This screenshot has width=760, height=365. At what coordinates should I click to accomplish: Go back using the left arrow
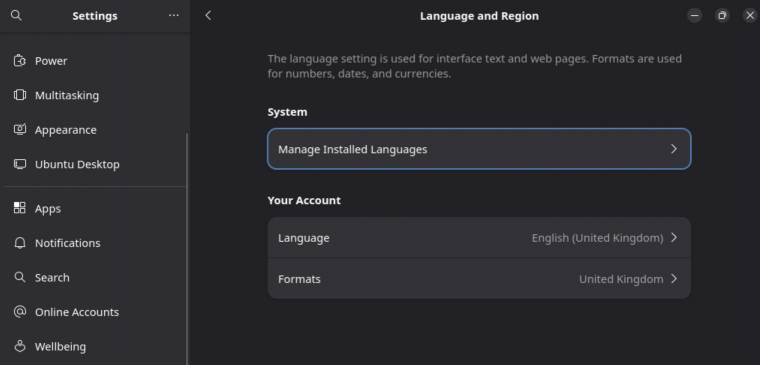[208, 16]
